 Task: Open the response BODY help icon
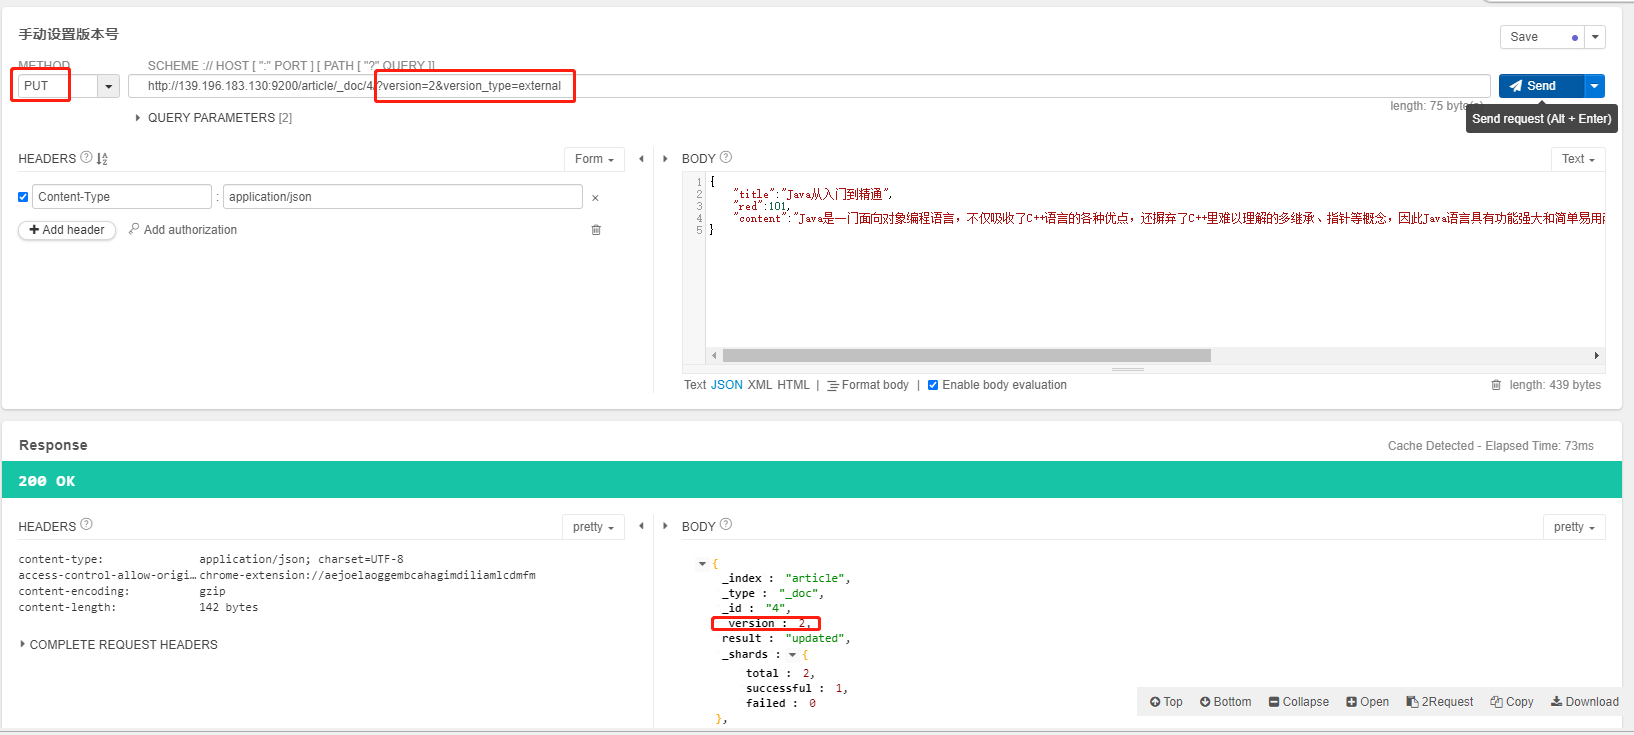(x=726, y=524)
